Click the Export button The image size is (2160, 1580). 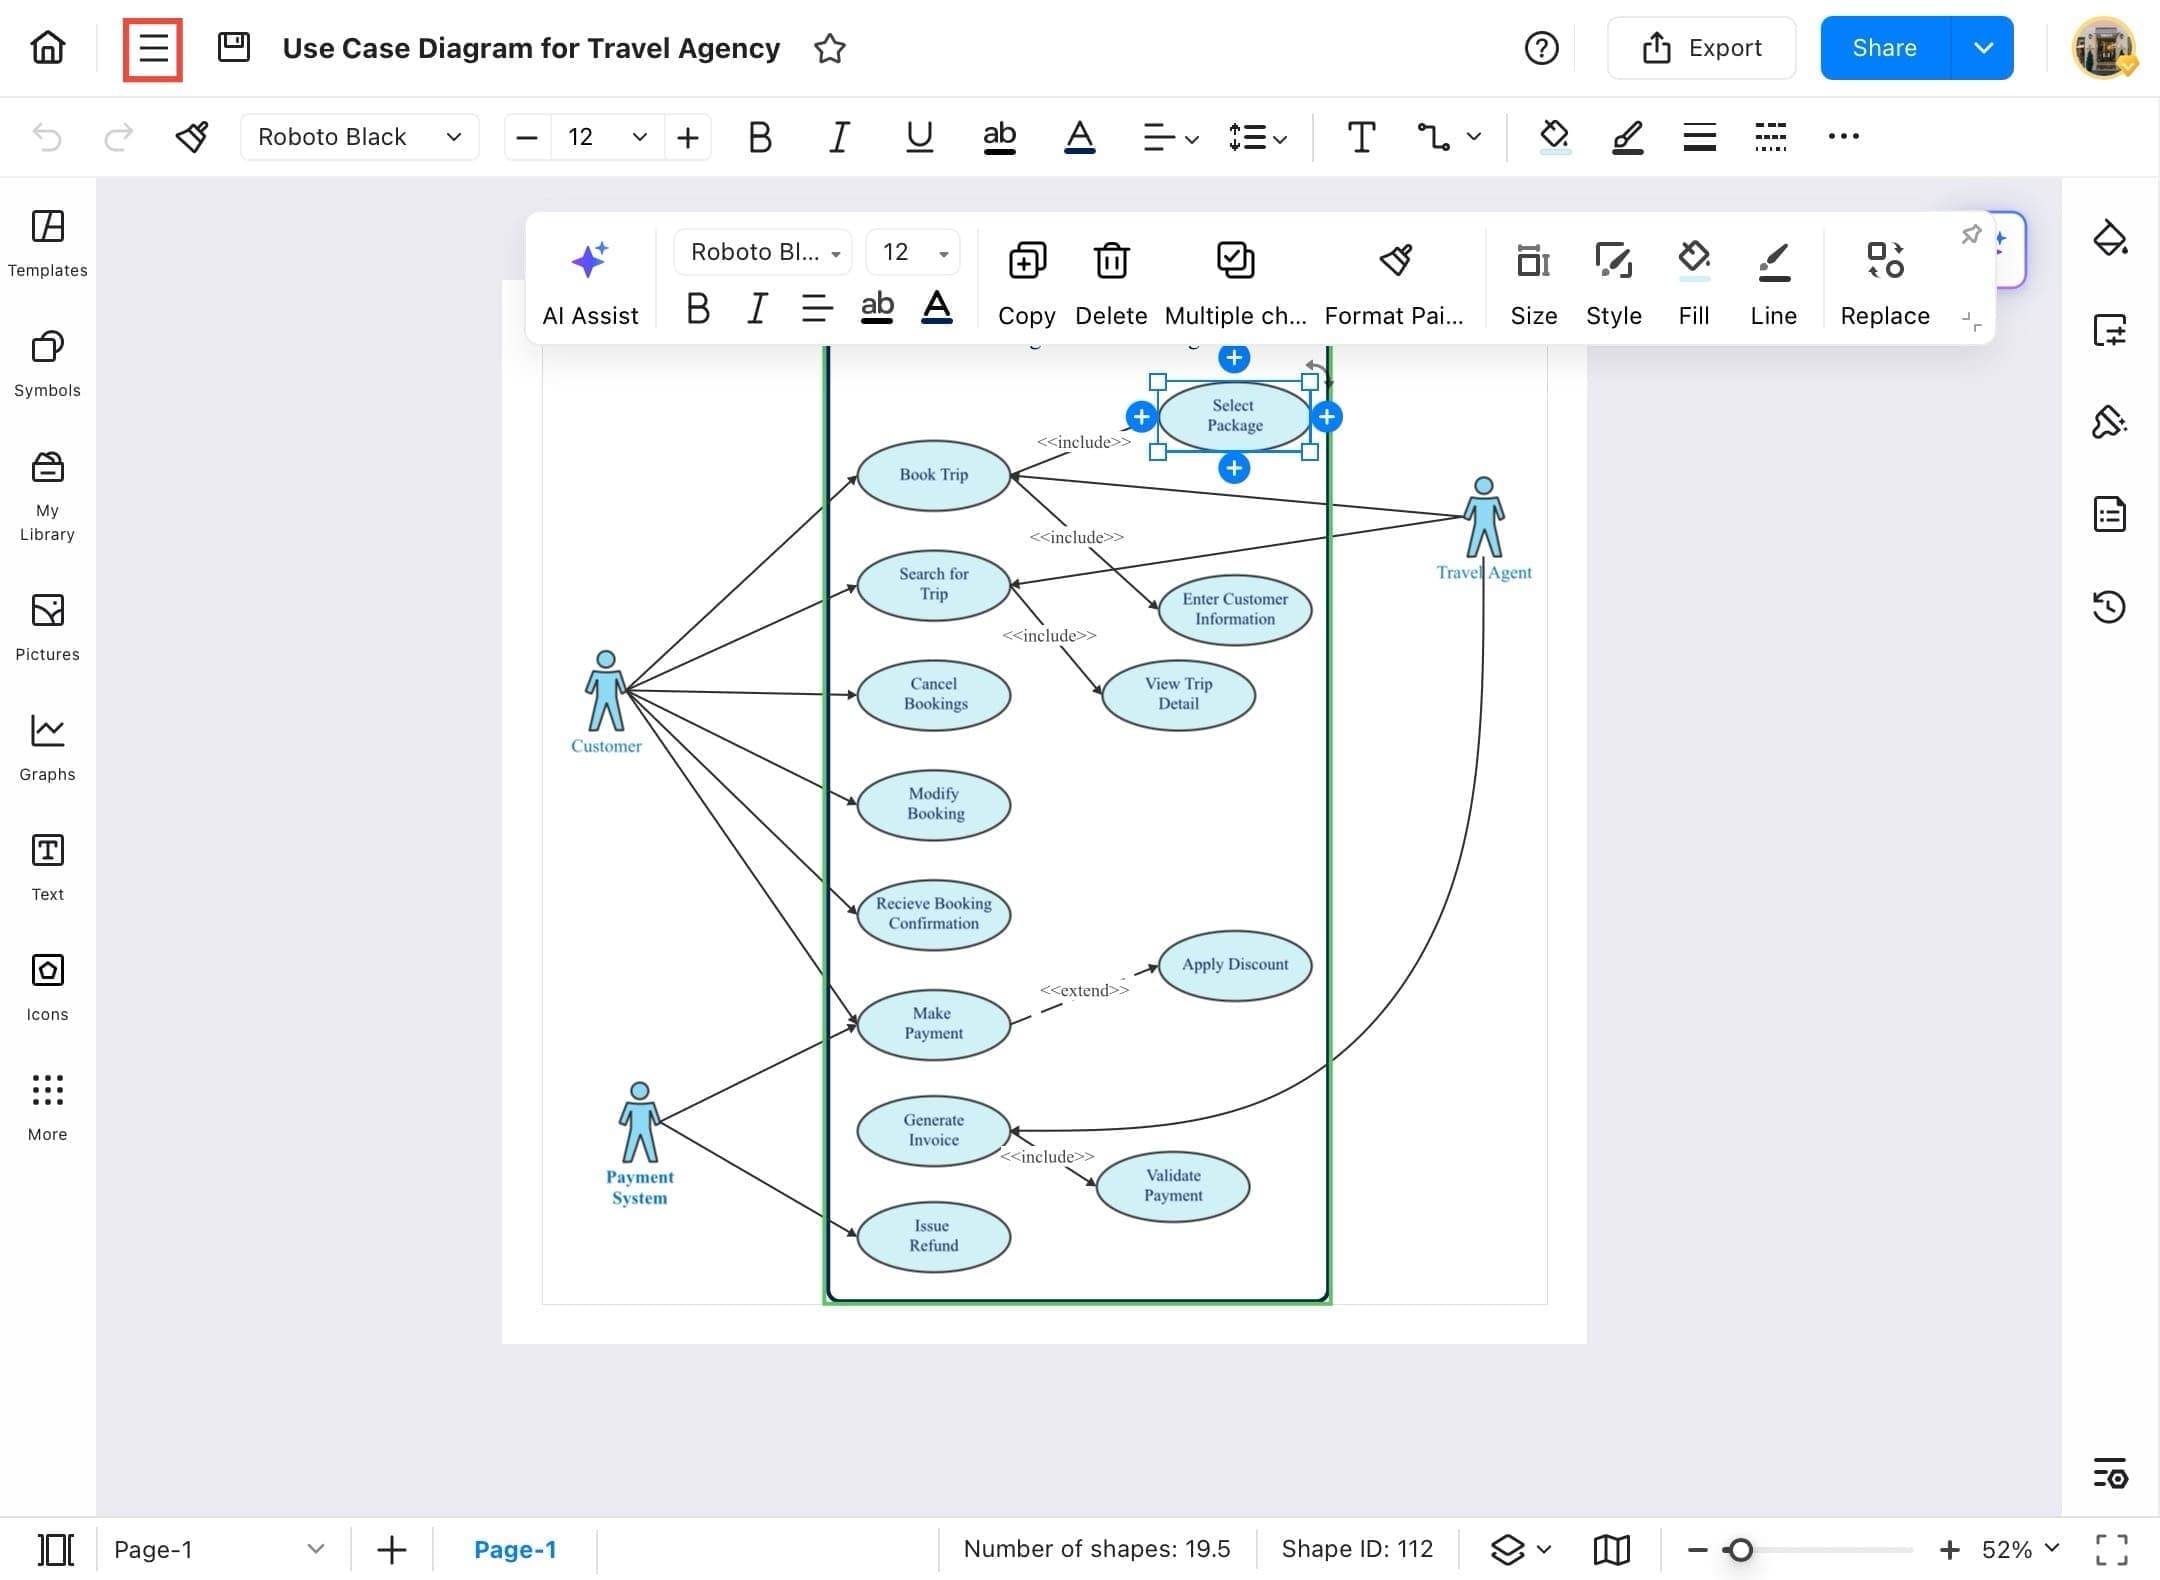(x=1701, y=48)
